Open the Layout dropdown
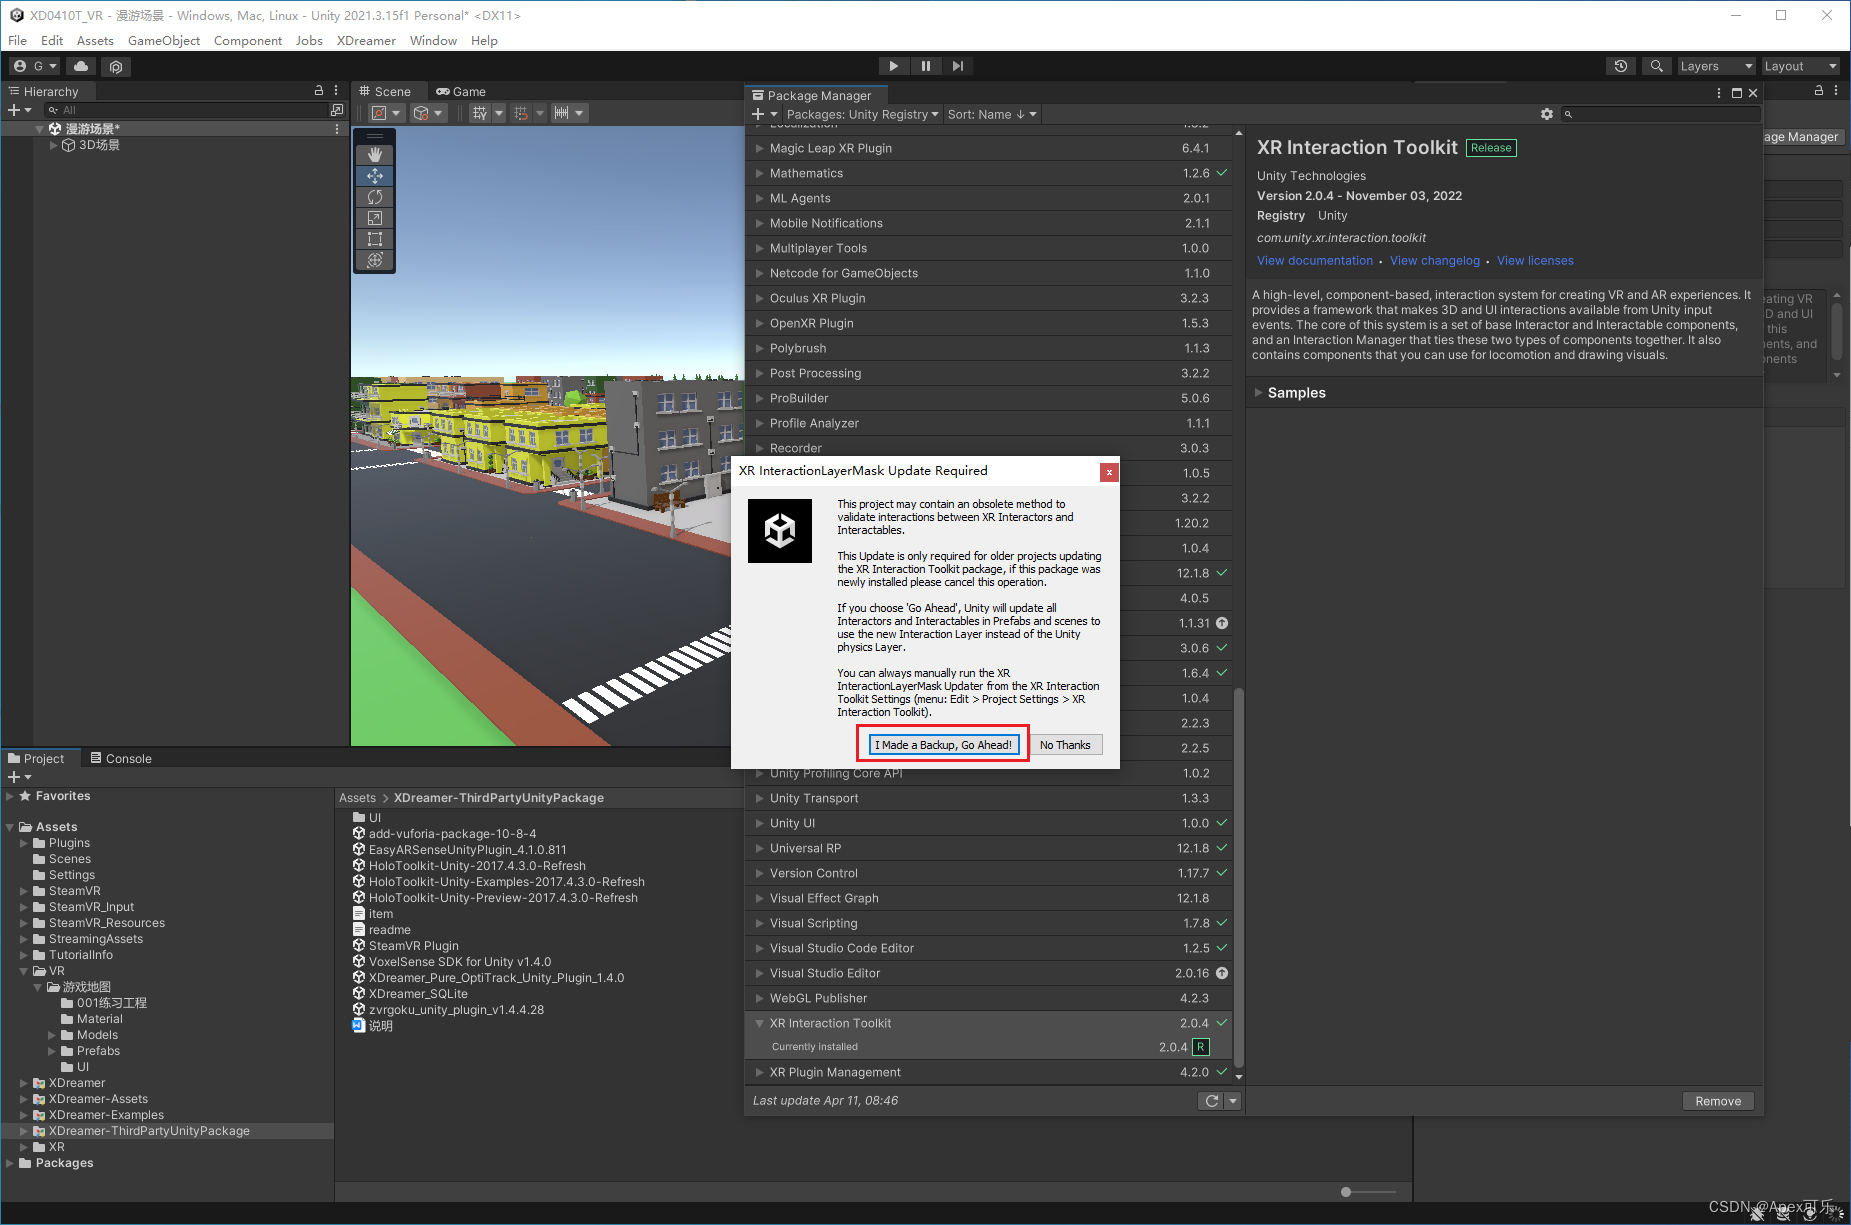1851x1225 pixels. tap(1800, 66)
